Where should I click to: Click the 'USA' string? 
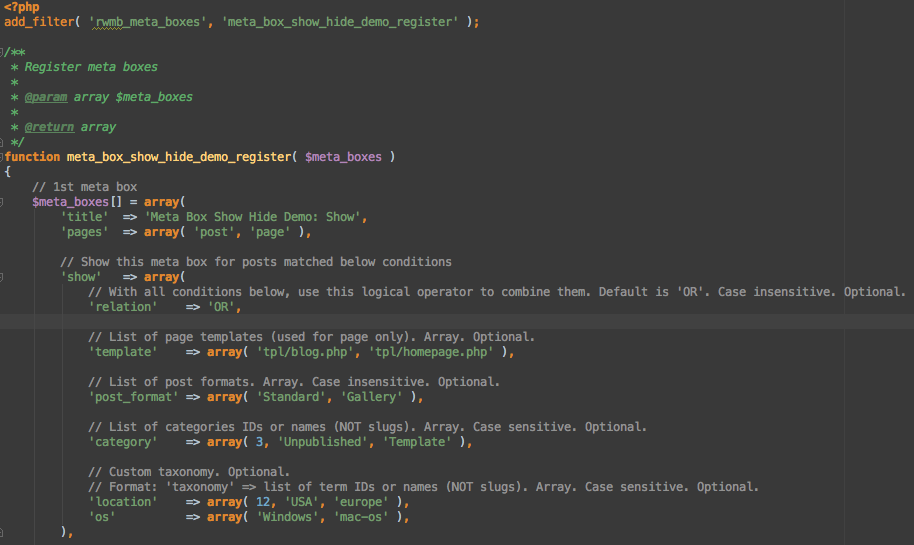tap(301, 502)
